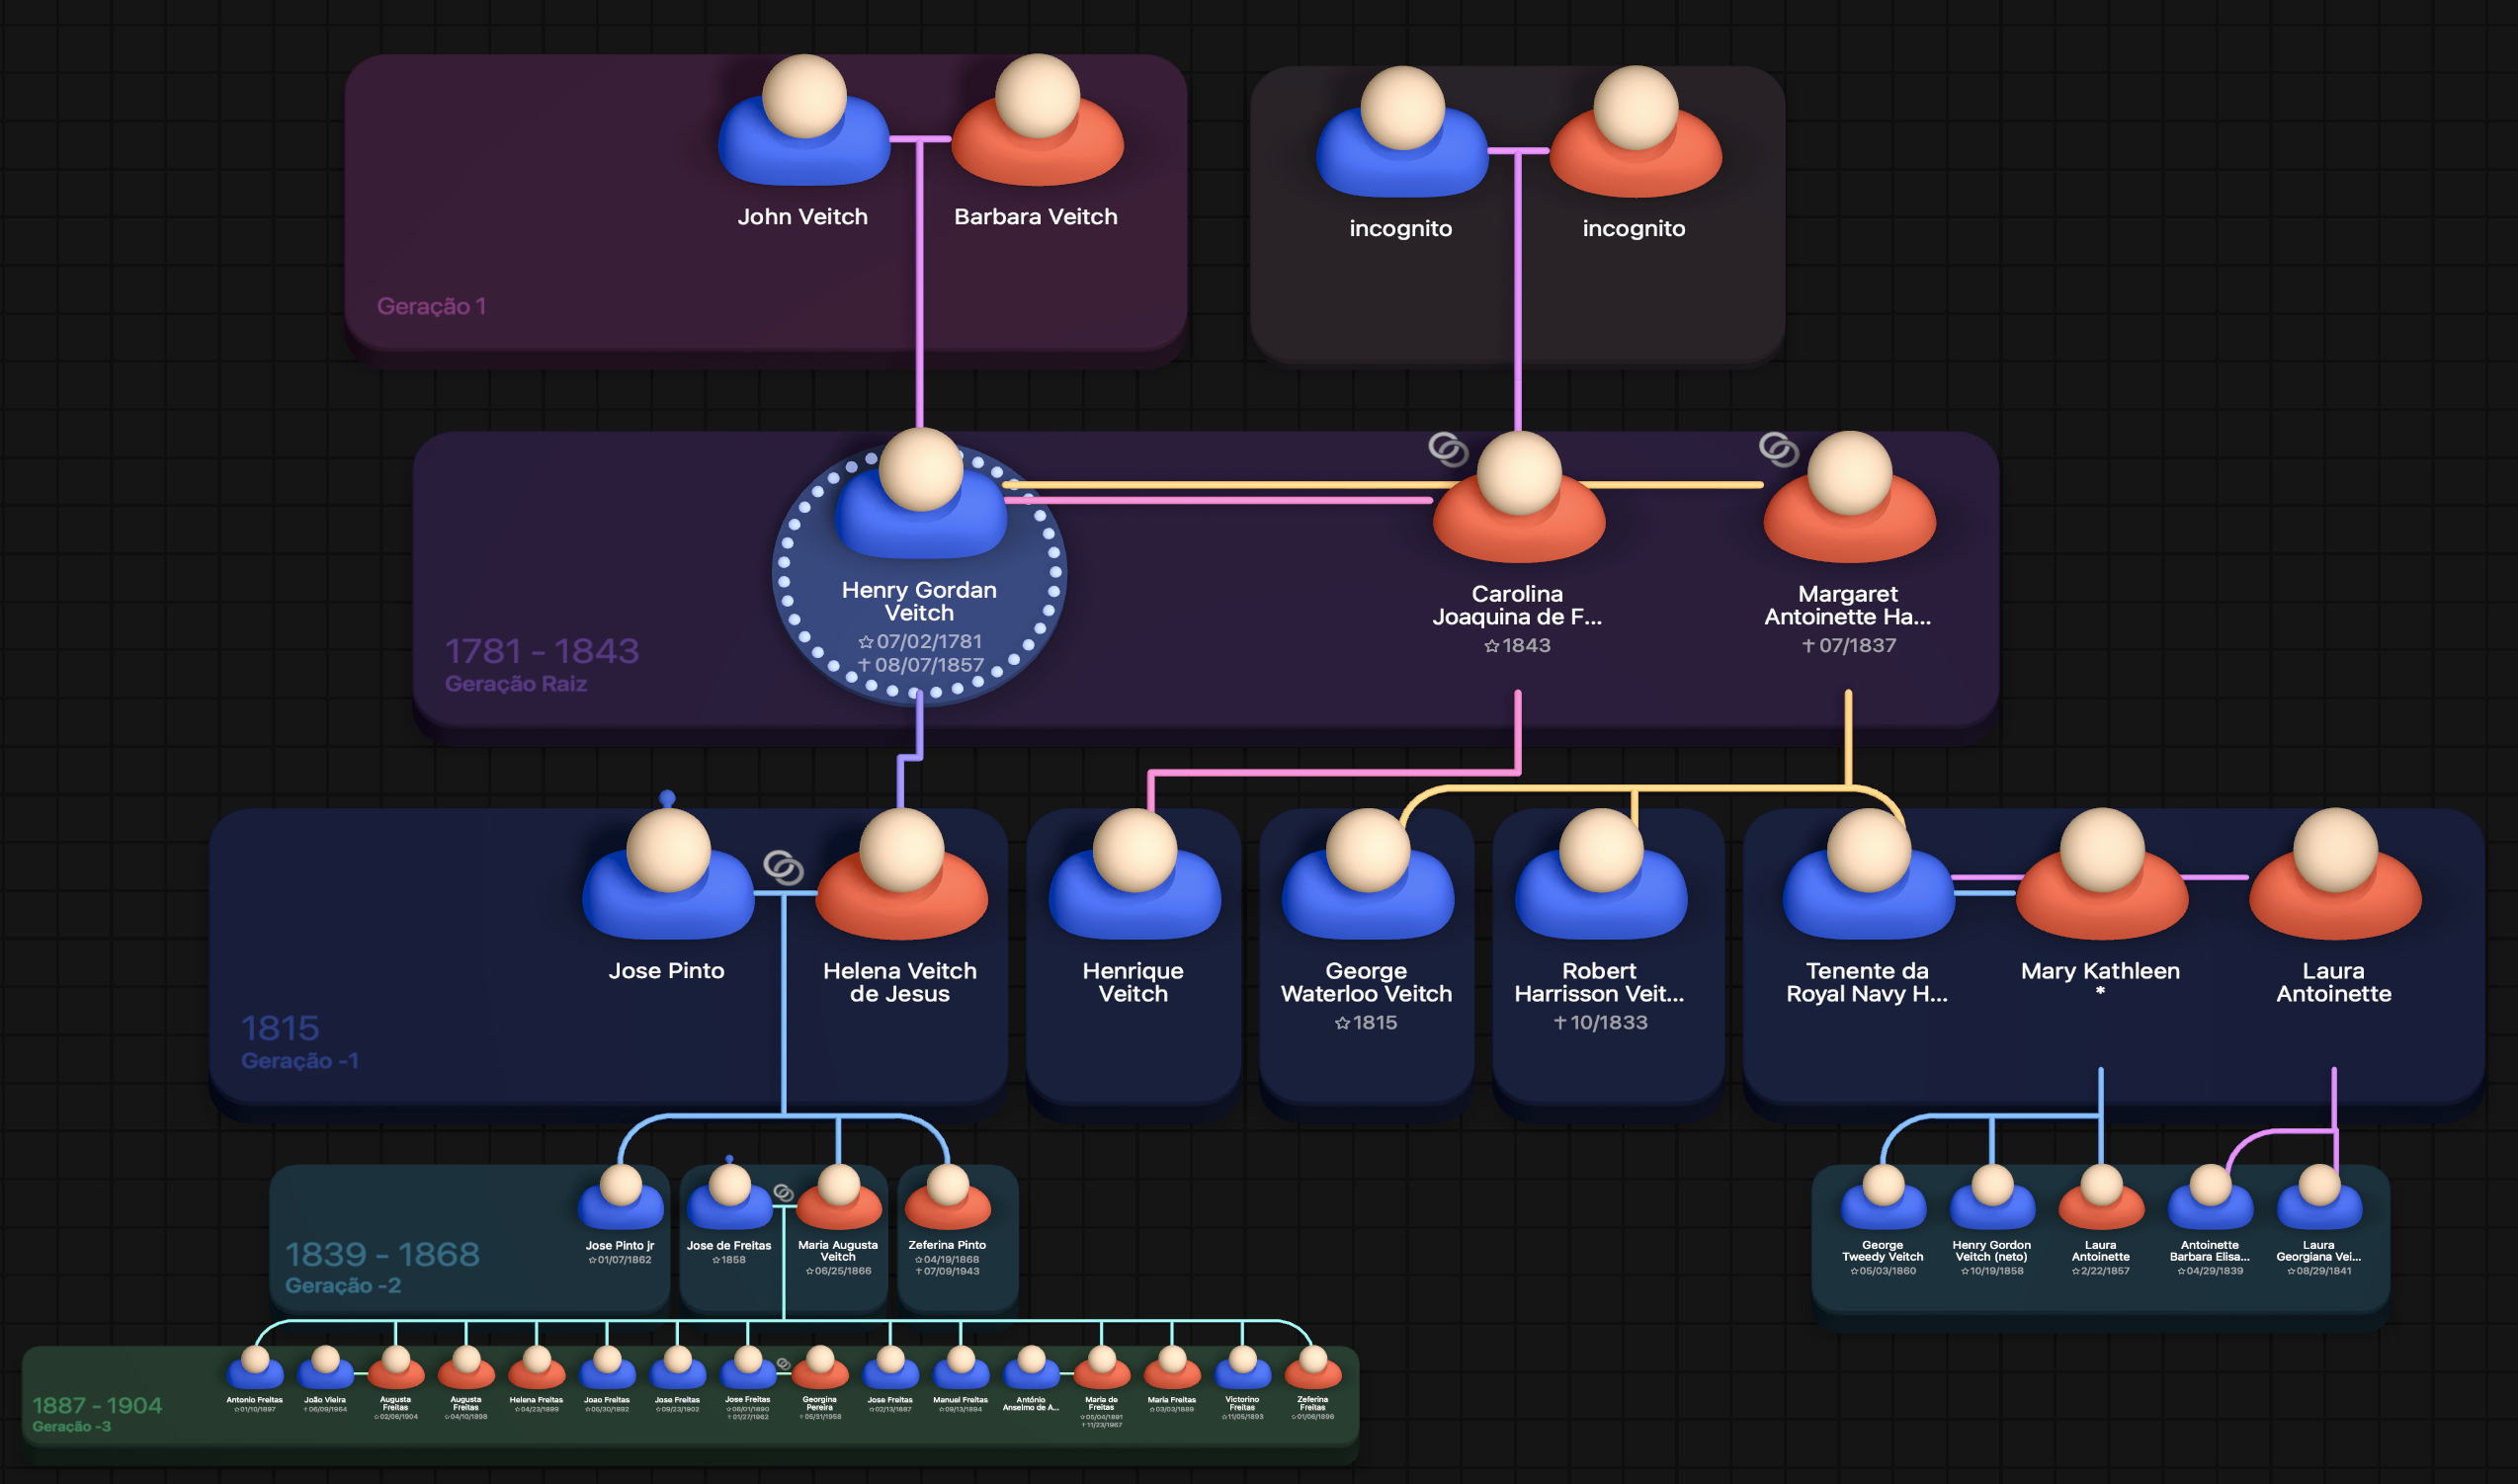Viewport: 2518px width, 1484px height.
Task: Select George Waterloo Veitch person icon
Action: pos(1367,874)
